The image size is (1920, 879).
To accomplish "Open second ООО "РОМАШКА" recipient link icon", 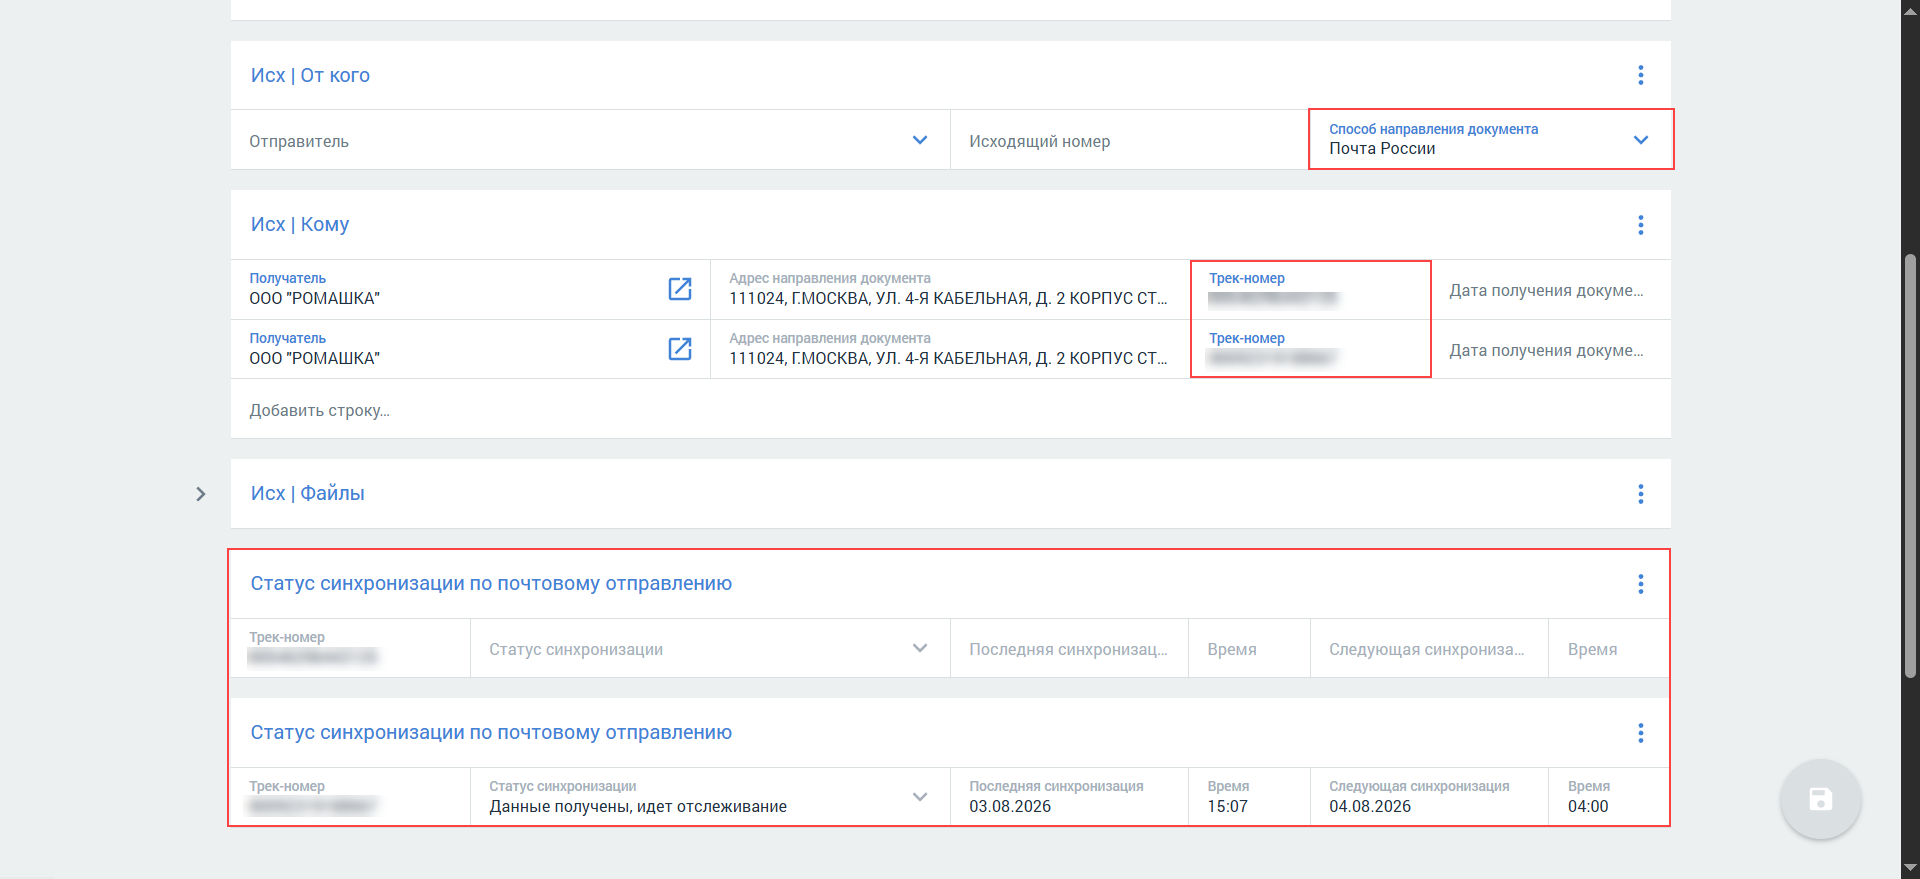I will pos(680,349).
